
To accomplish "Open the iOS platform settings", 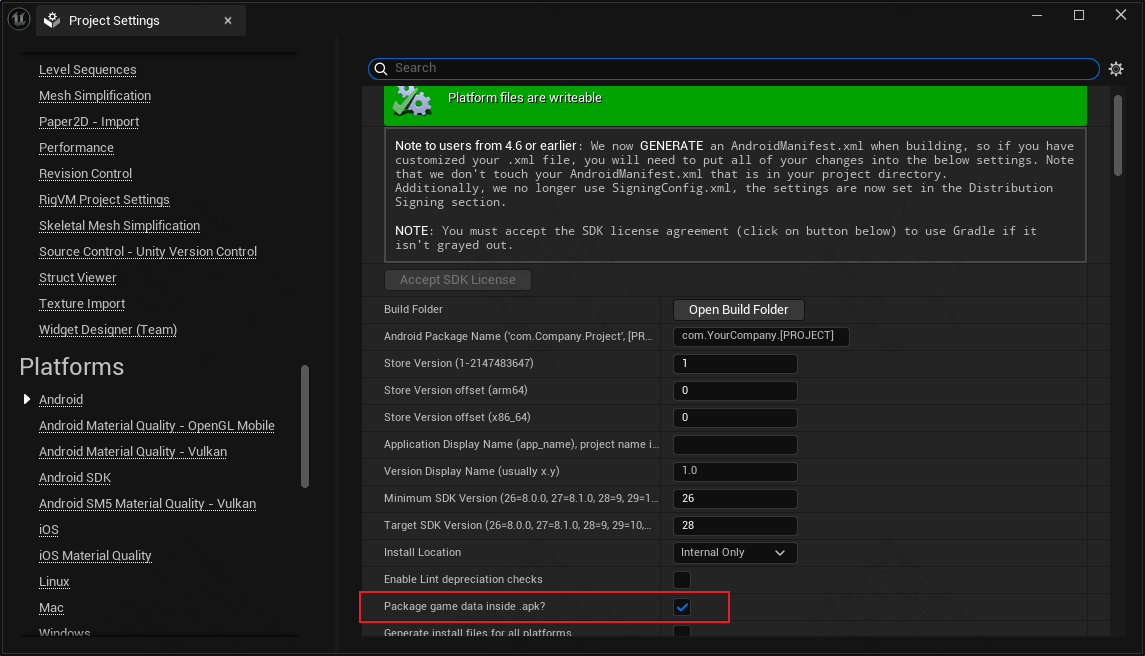I will click(48, 529).
